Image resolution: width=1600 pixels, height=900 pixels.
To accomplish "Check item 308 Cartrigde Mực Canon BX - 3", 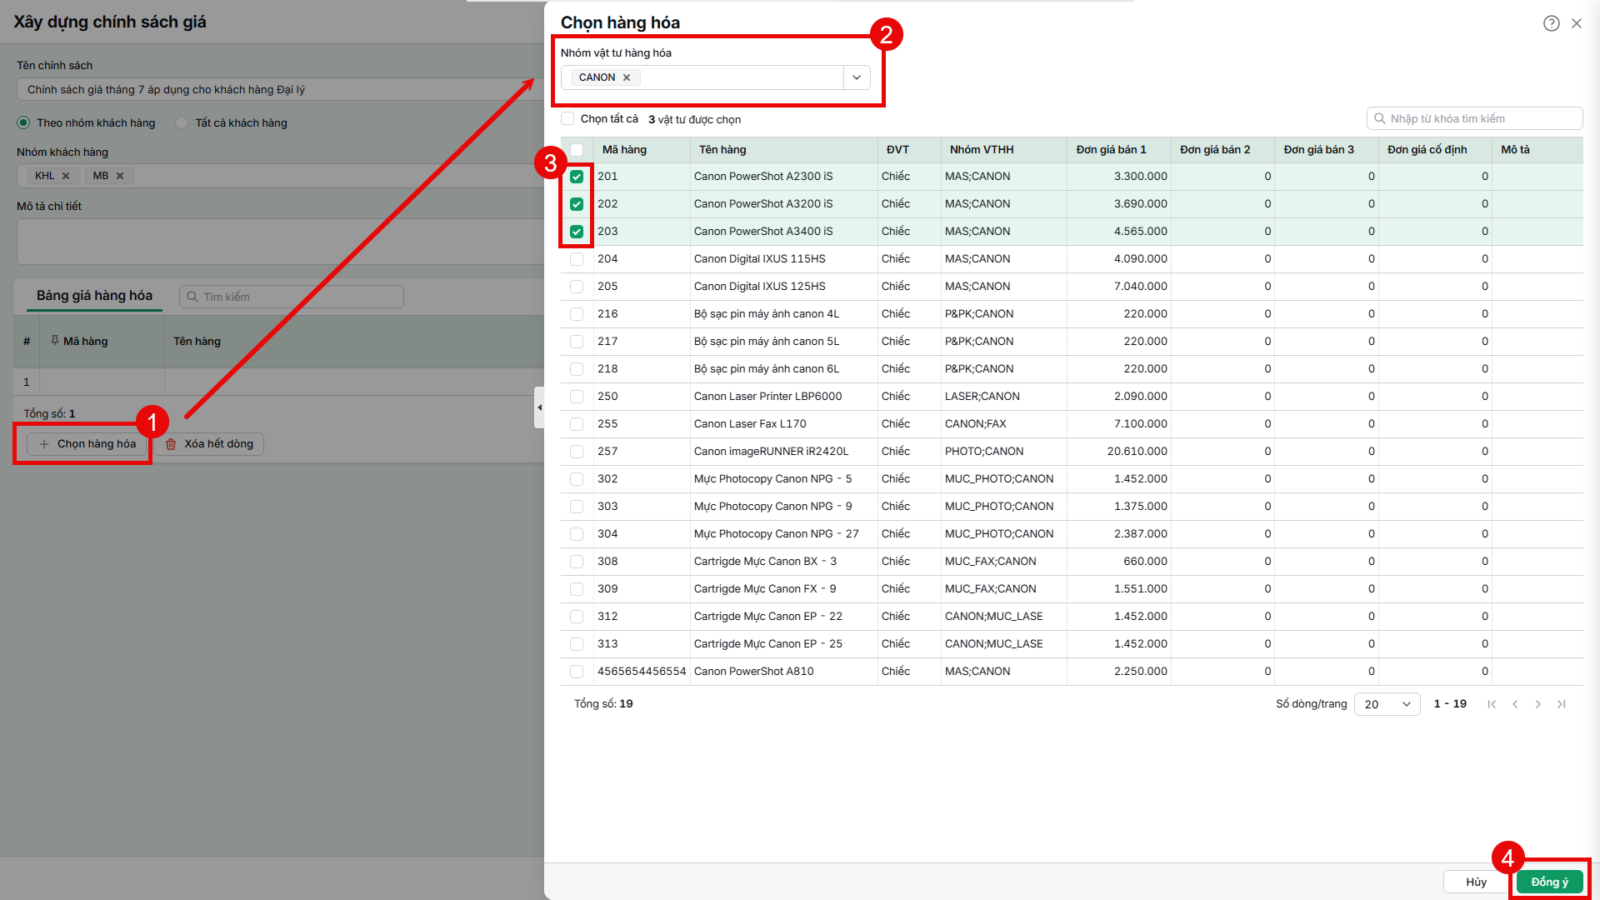I will (x=577, y=562).
